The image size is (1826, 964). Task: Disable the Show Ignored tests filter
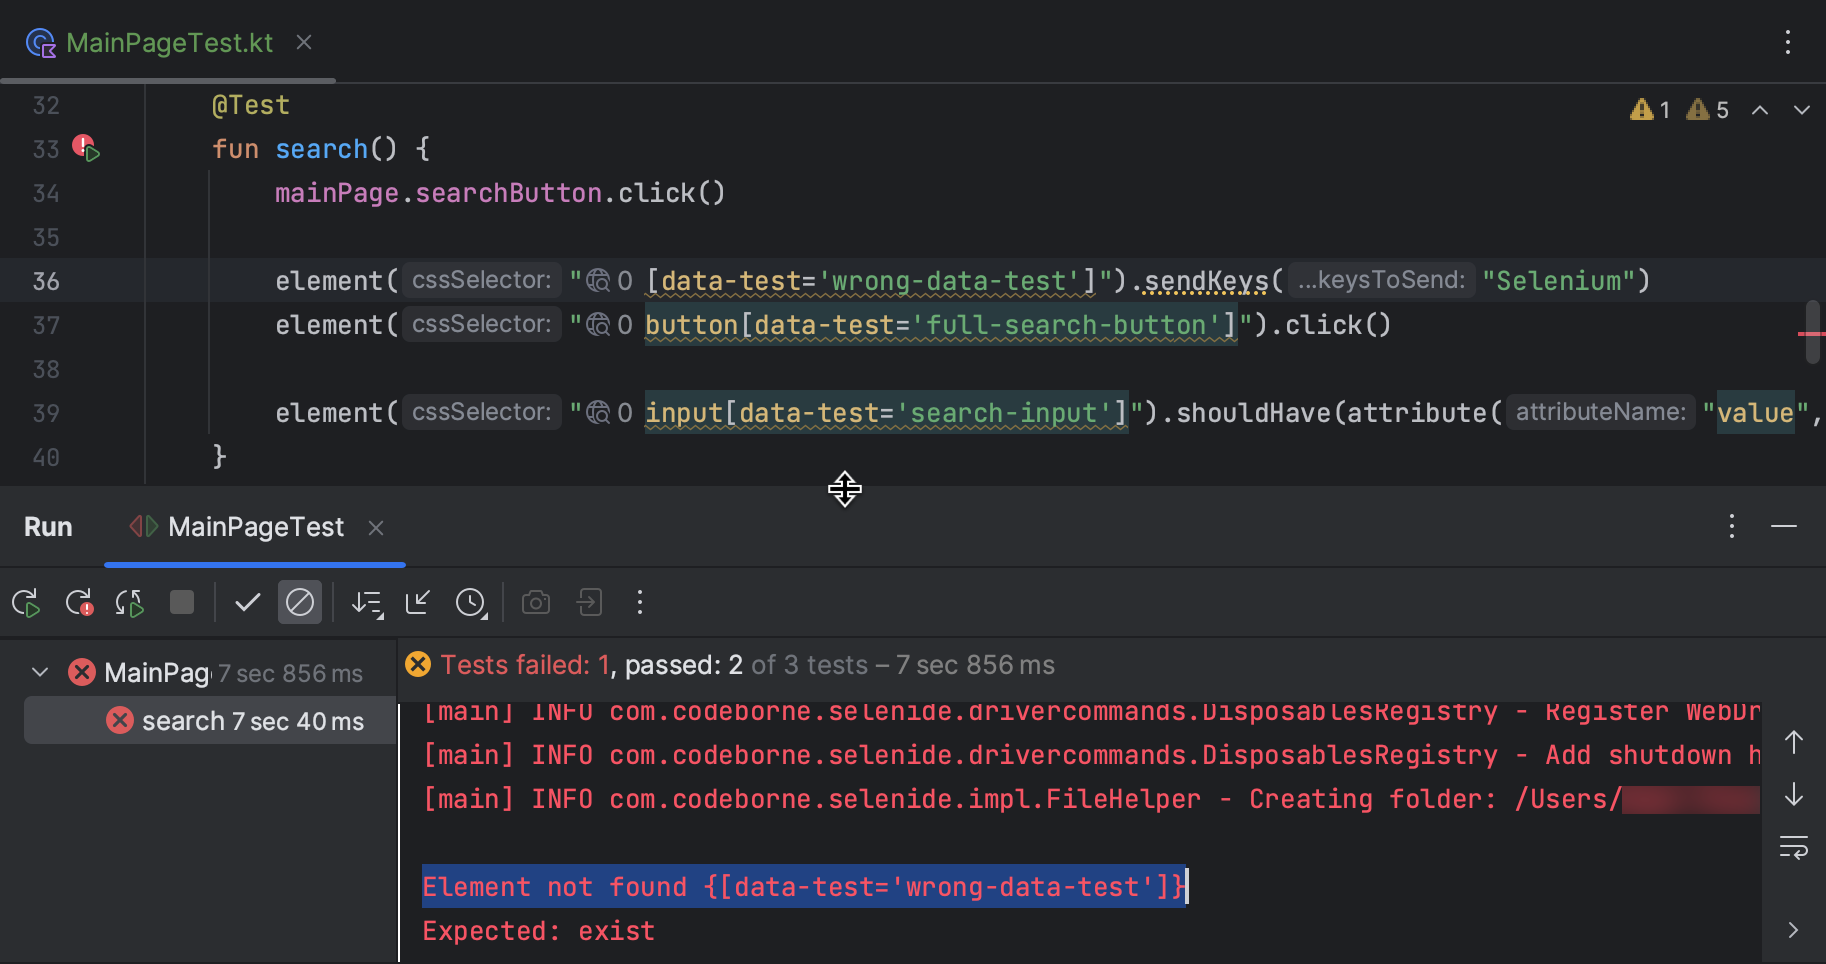click(x=300, y=602)
